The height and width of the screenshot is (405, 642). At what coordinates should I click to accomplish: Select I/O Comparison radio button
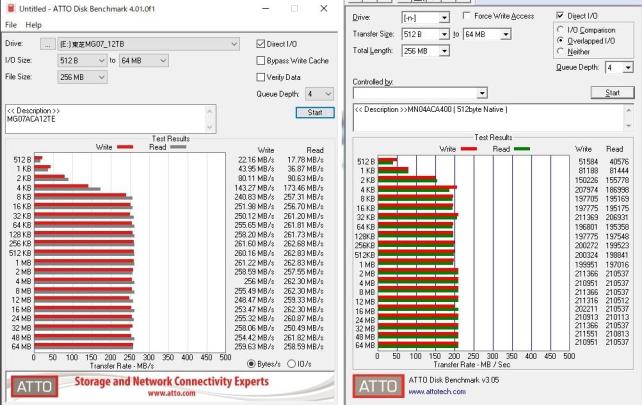(x=561, y=30)
